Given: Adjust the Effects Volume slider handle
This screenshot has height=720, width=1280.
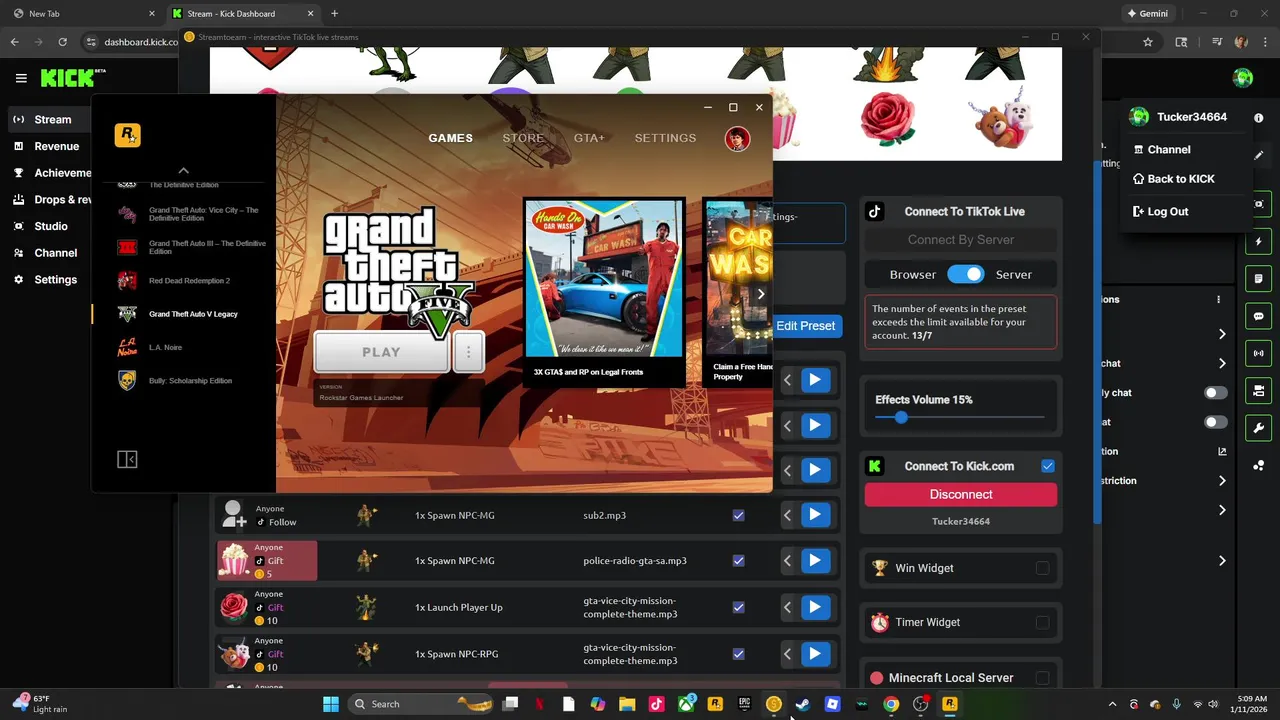Looking at the screenshot, I should click(901, 417).
